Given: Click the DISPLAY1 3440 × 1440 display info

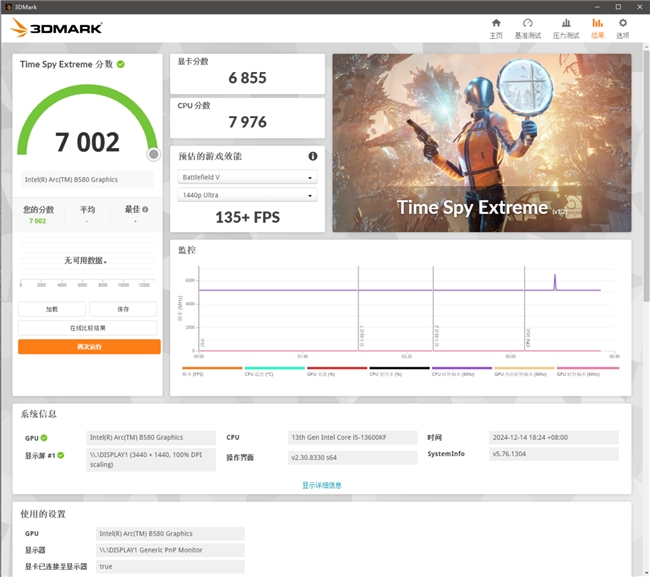Looking at the screenshot, I should (x=151, y=460).
